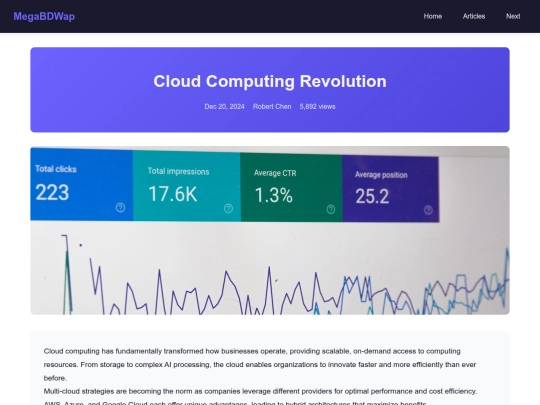Open the help icon in Average CTR card

[x=331, y=209]
